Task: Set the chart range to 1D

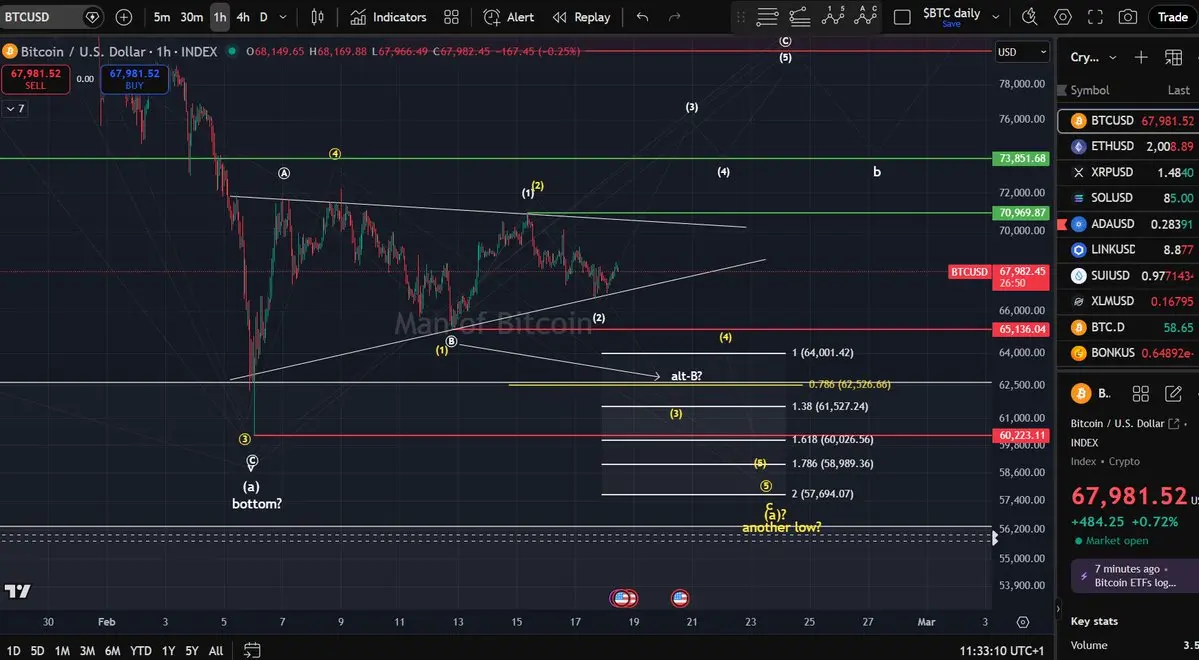Action: [14, 651]
